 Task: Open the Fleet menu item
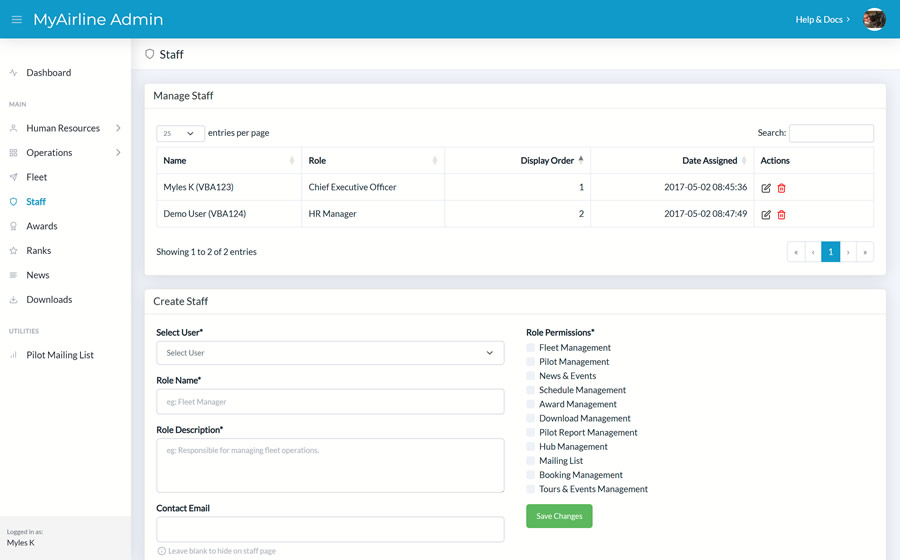(x=37, y=177)
